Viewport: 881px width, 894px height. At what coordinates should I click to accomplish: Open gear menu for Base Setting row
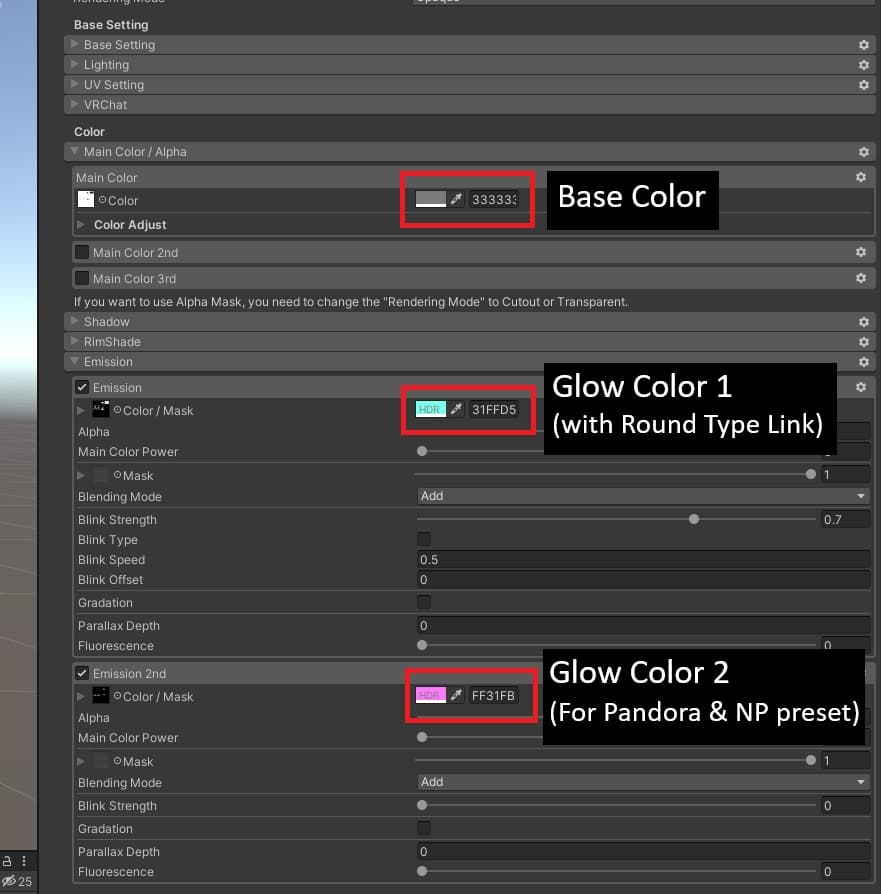[x=864, y=44]
